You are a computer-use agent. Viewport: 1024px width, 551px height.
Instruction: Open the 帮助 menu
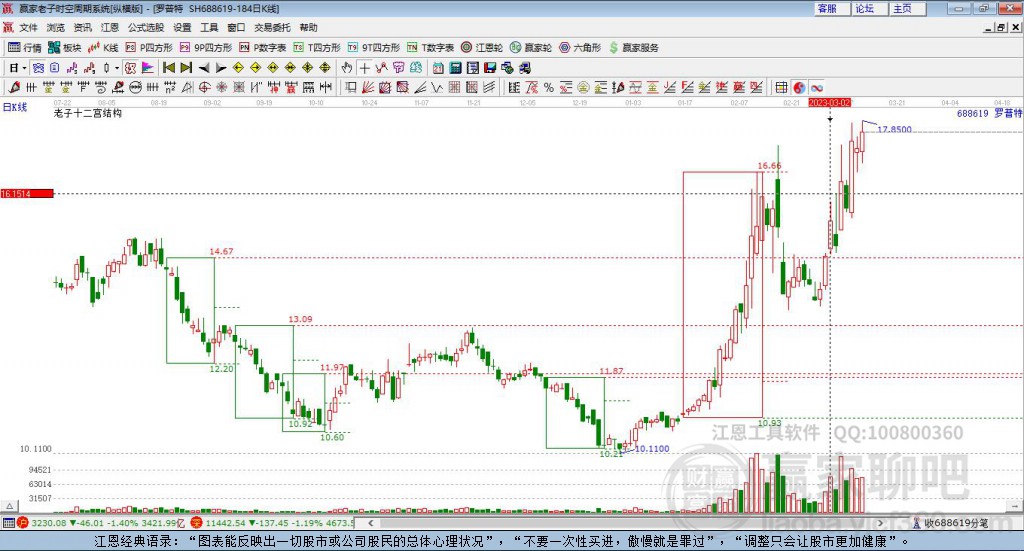point(308,27)
